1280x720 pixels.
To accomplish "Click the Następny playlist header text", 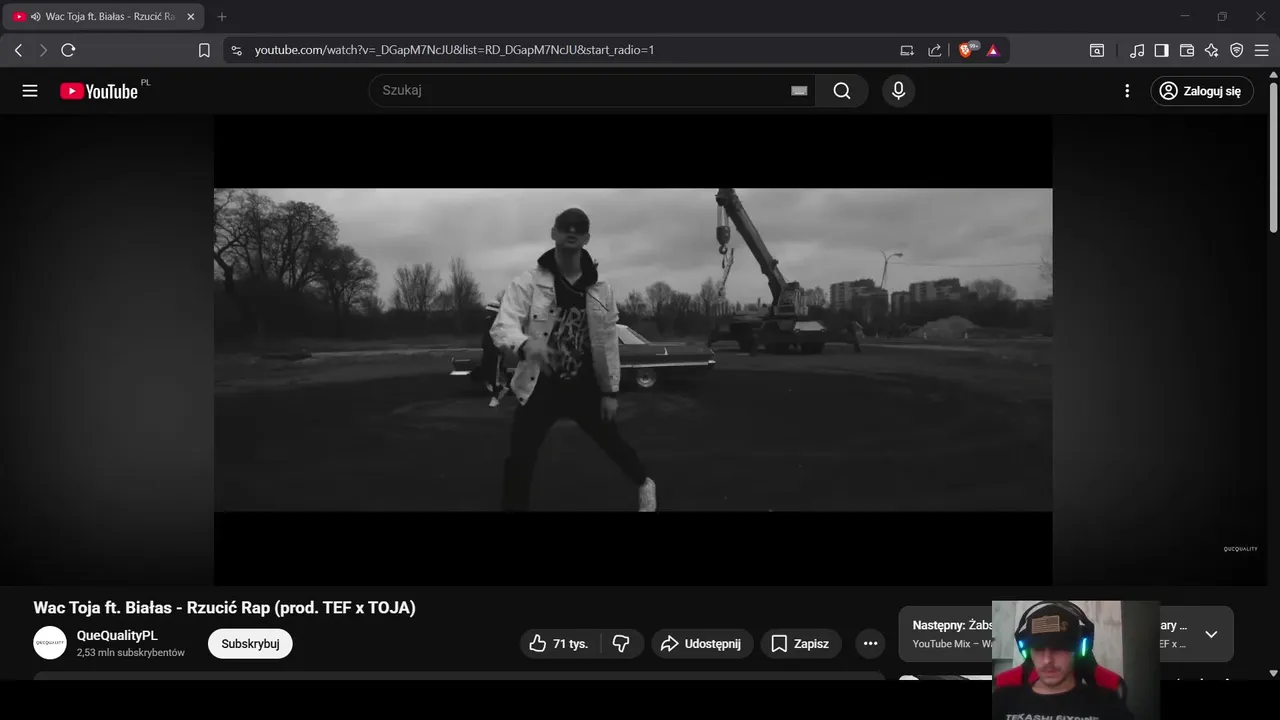I will (951, 625).
